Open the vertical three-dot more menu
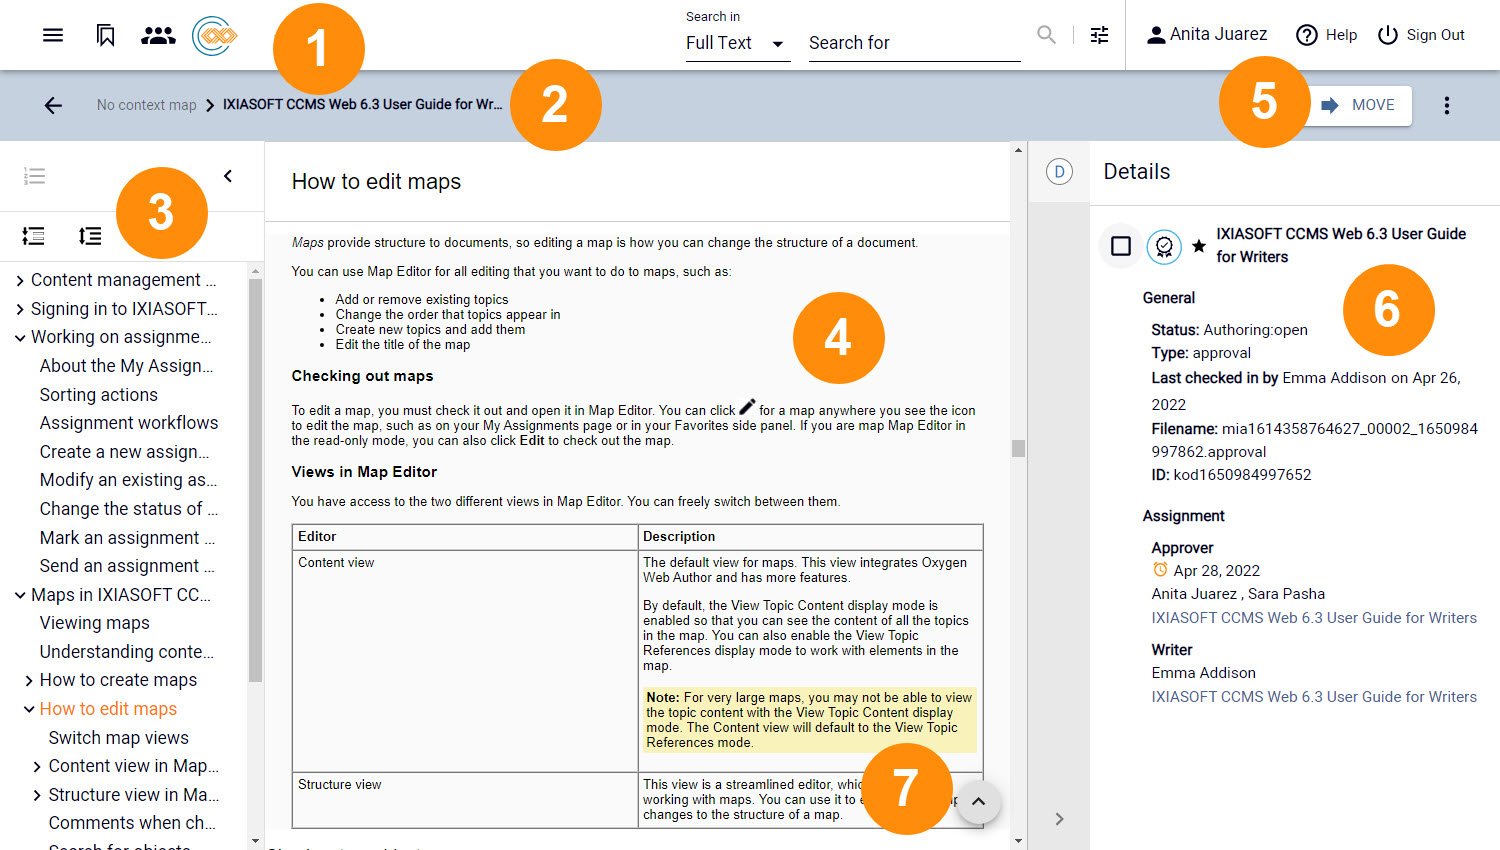This screenshot has height=850, width=1500. (x=1446, y=105)
